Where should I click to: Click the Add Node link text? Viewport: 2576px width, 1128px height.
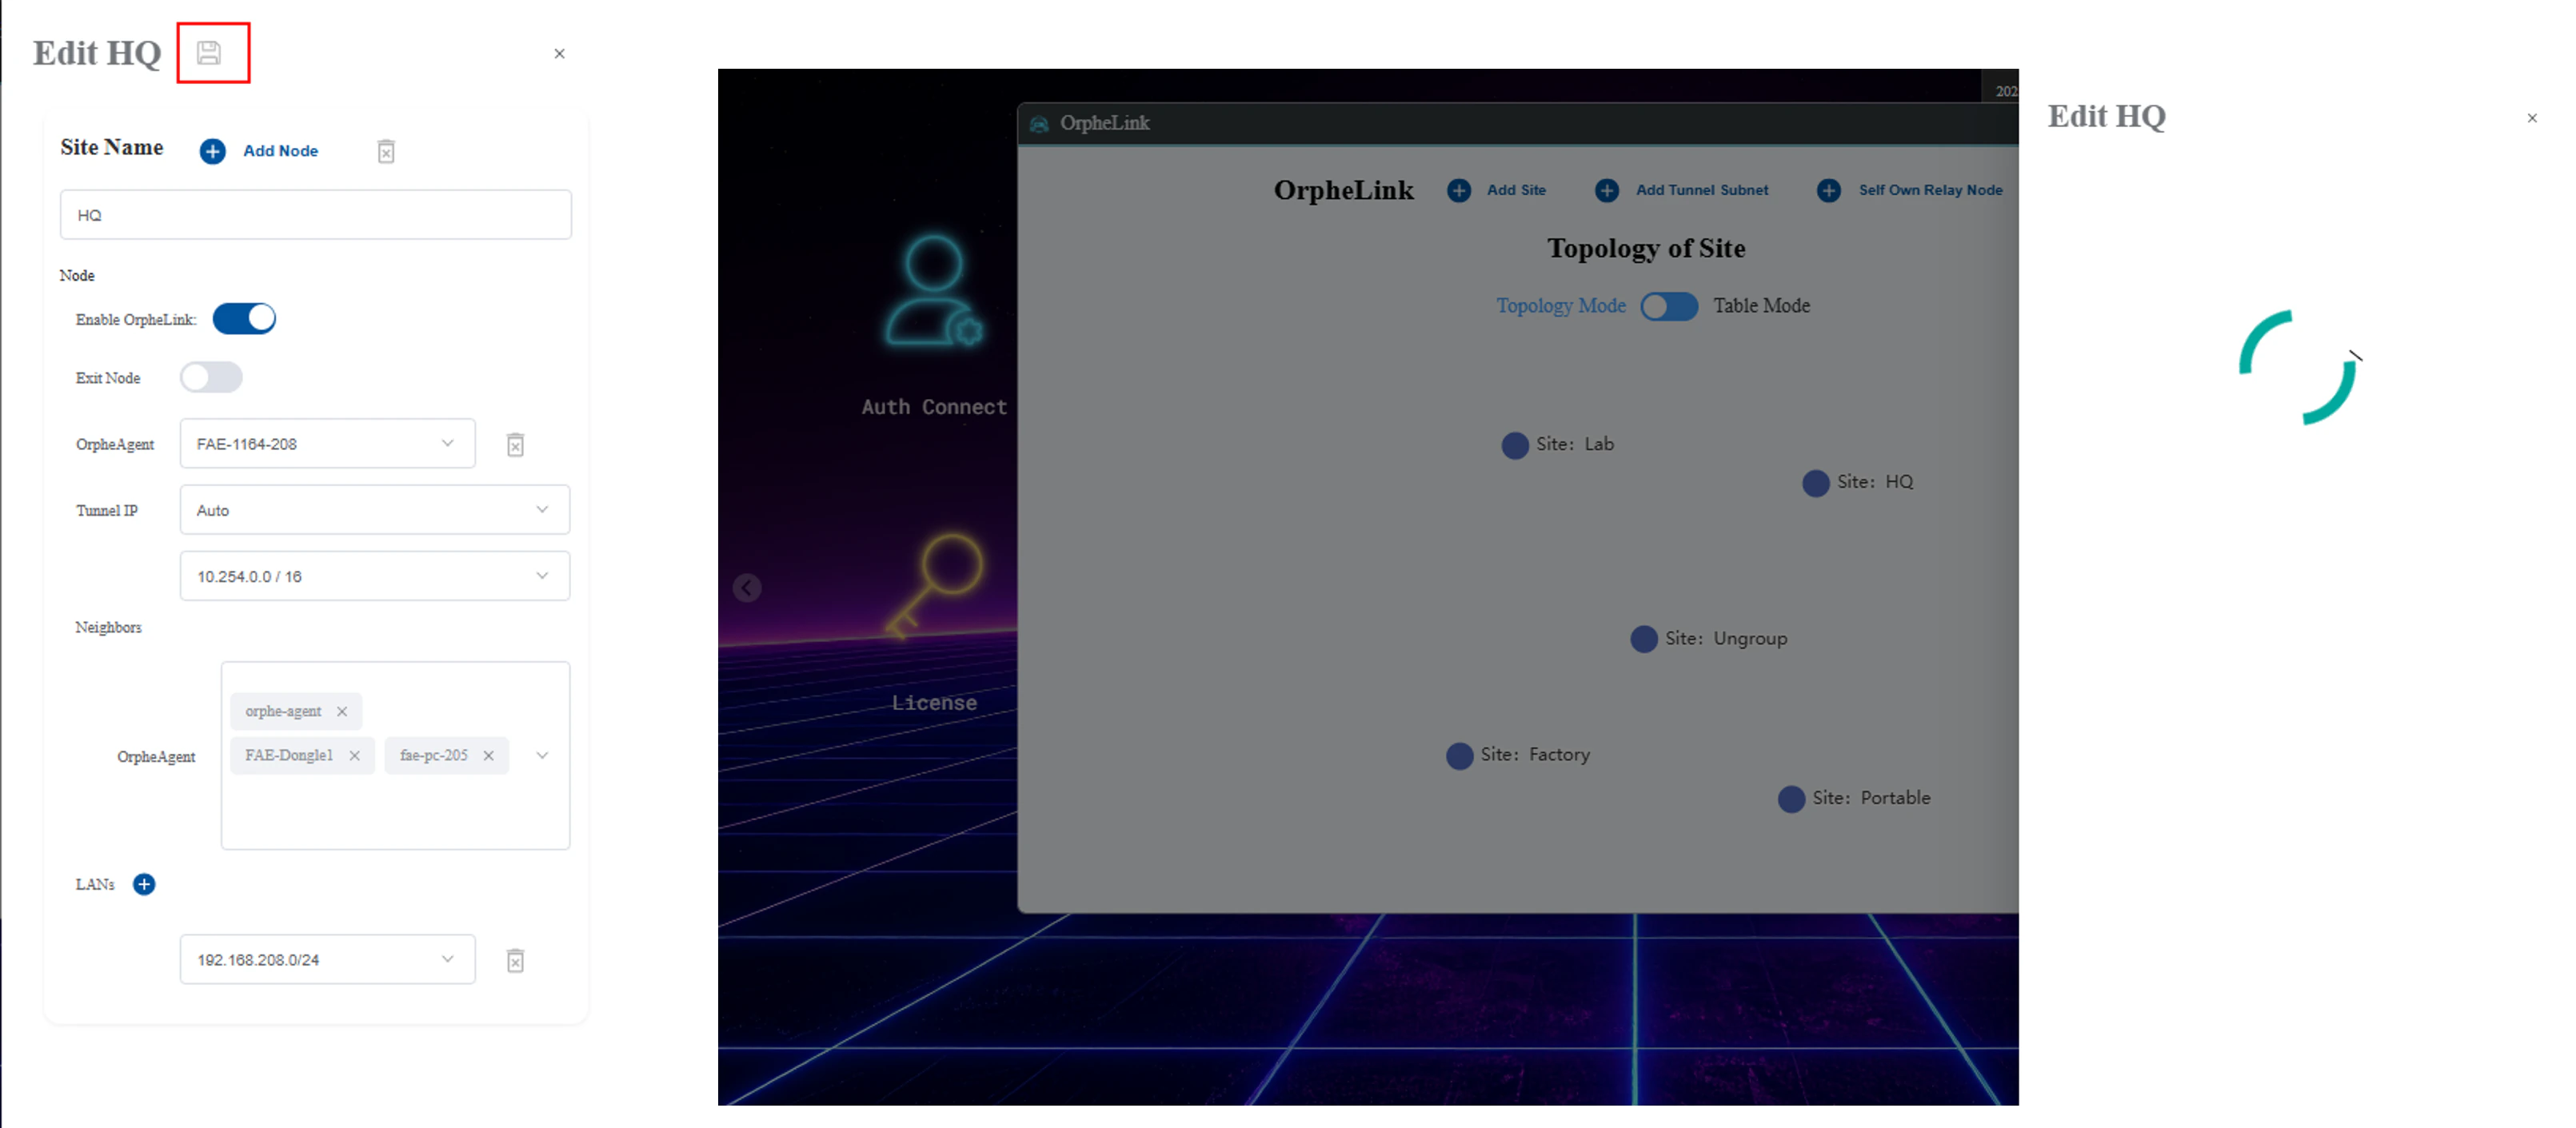click(281, 151)
